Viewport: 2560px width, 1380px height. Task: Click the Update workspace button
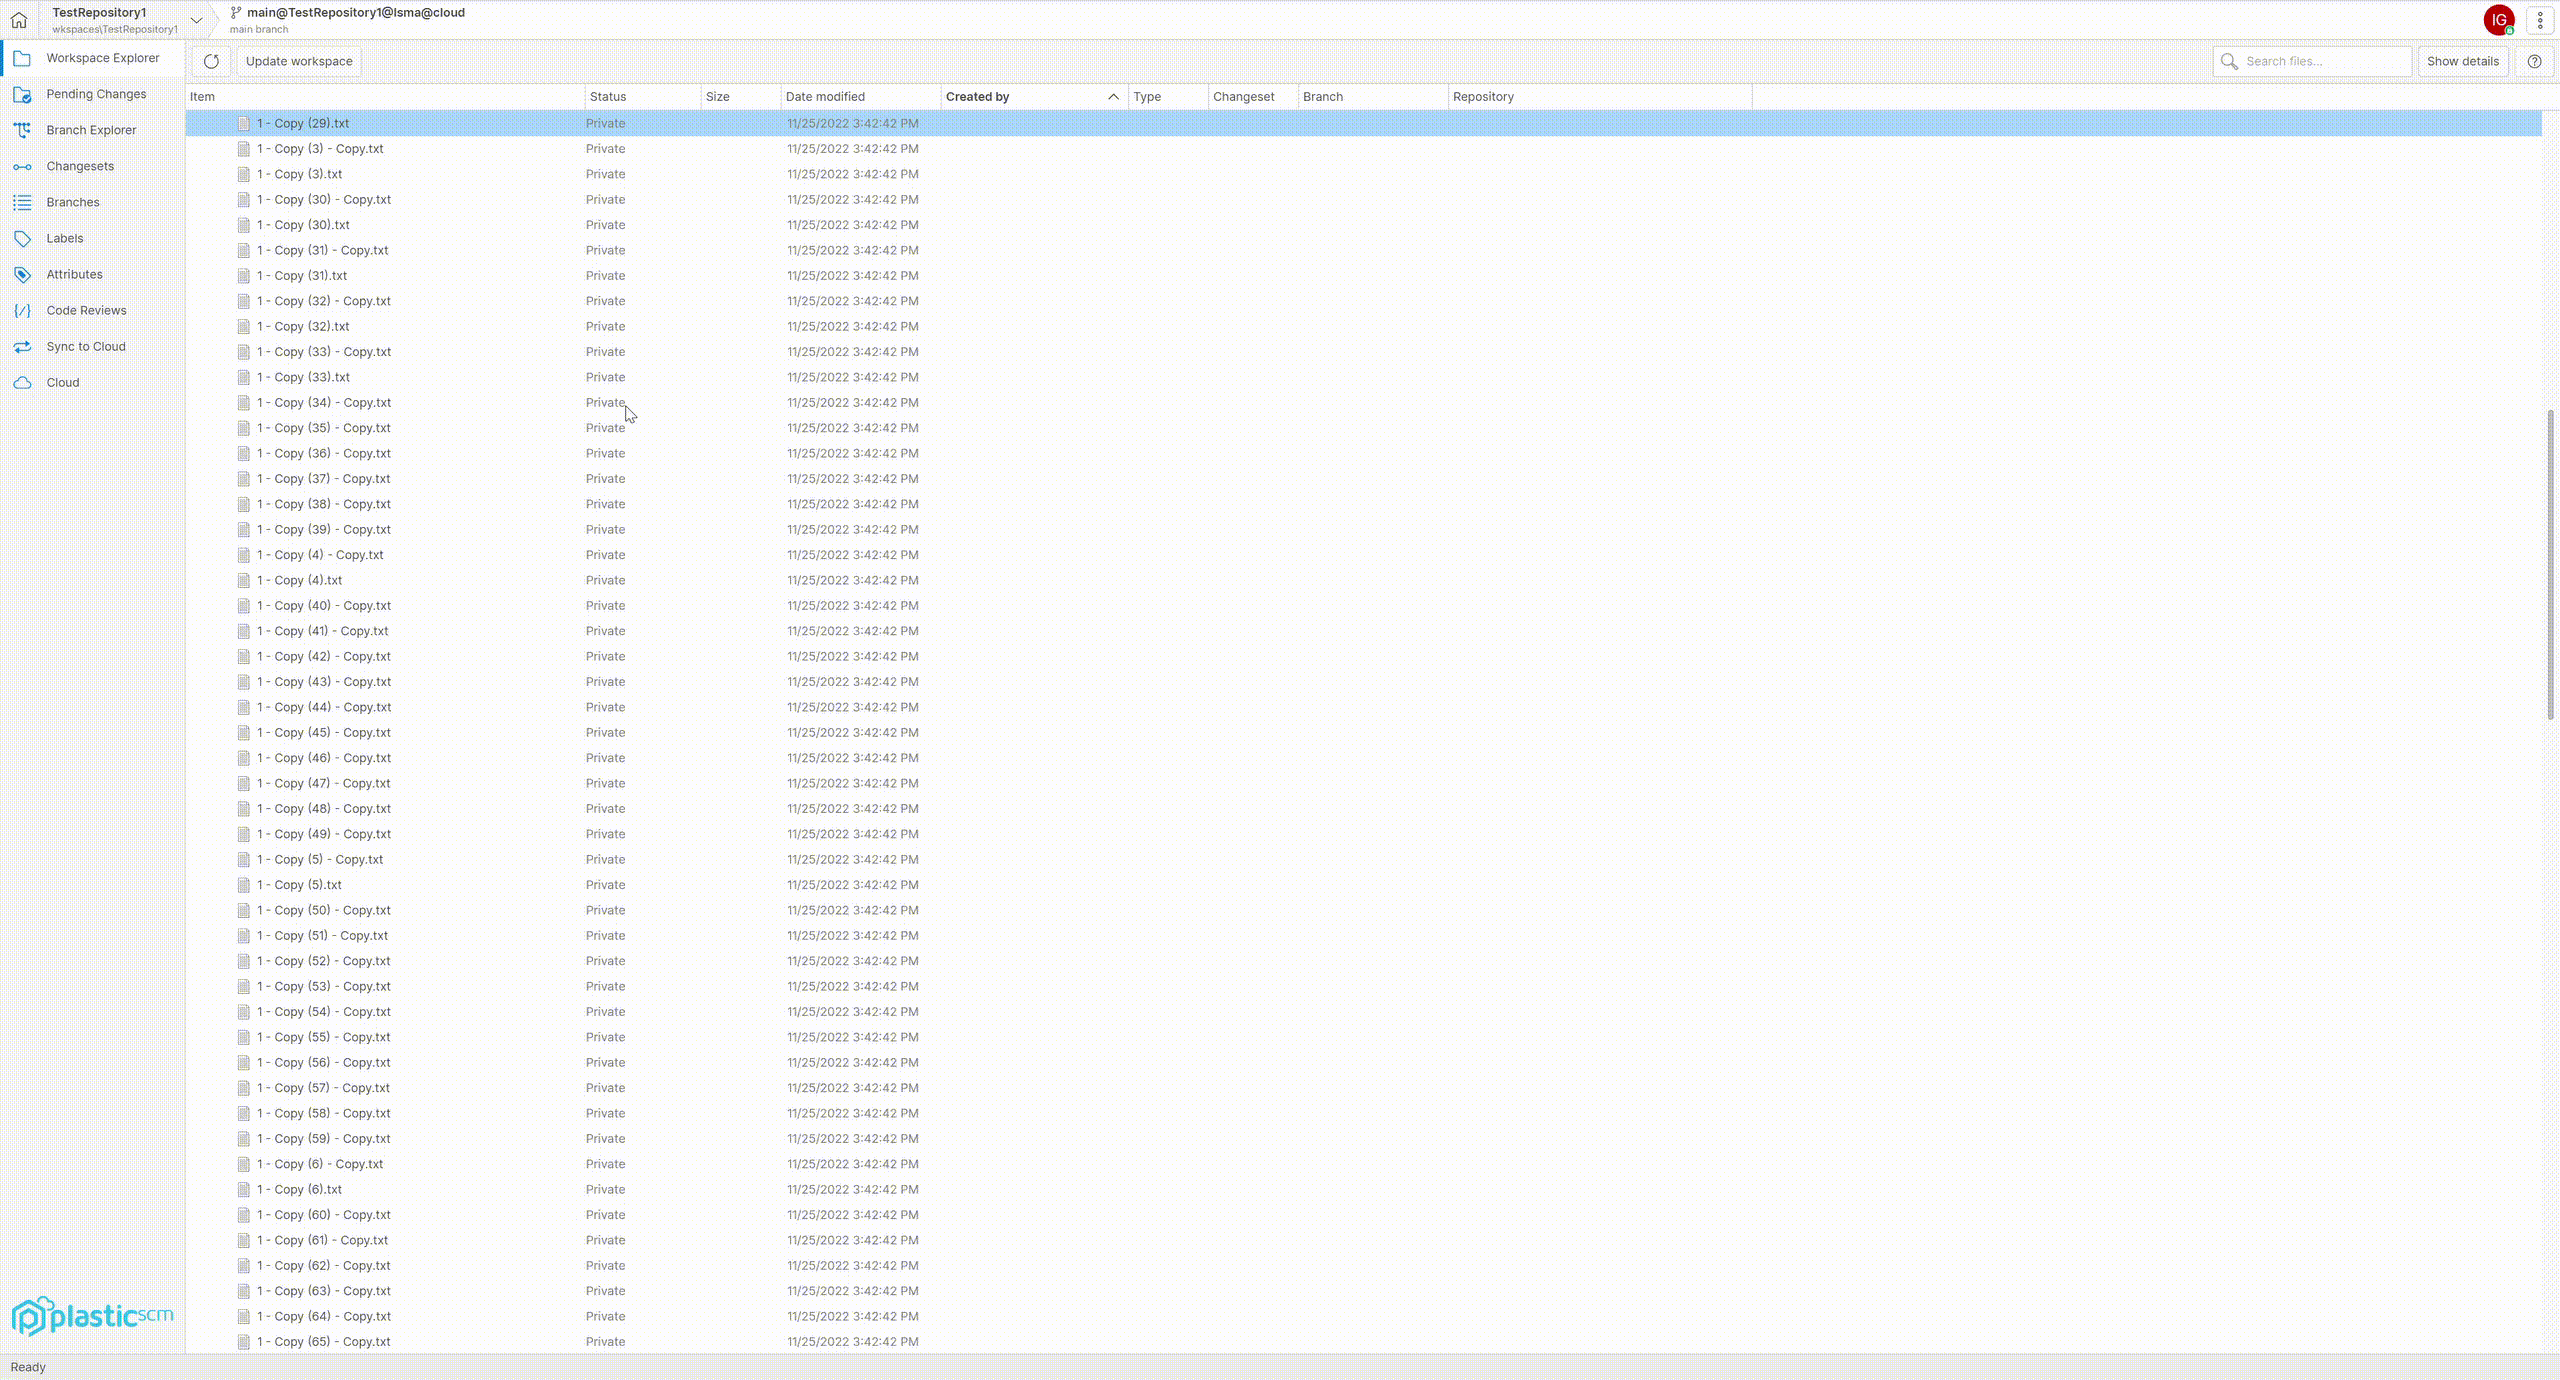(299, 61)
